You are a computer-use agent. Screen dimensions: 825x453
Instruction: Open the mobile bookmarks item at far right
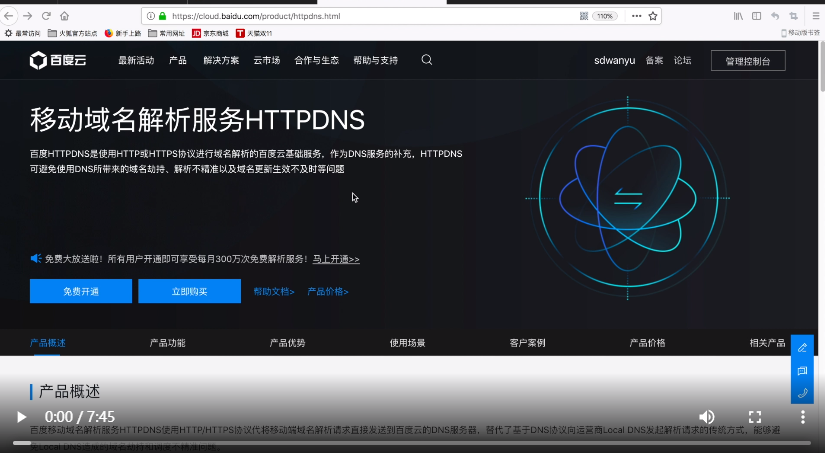tap(800, 33)
